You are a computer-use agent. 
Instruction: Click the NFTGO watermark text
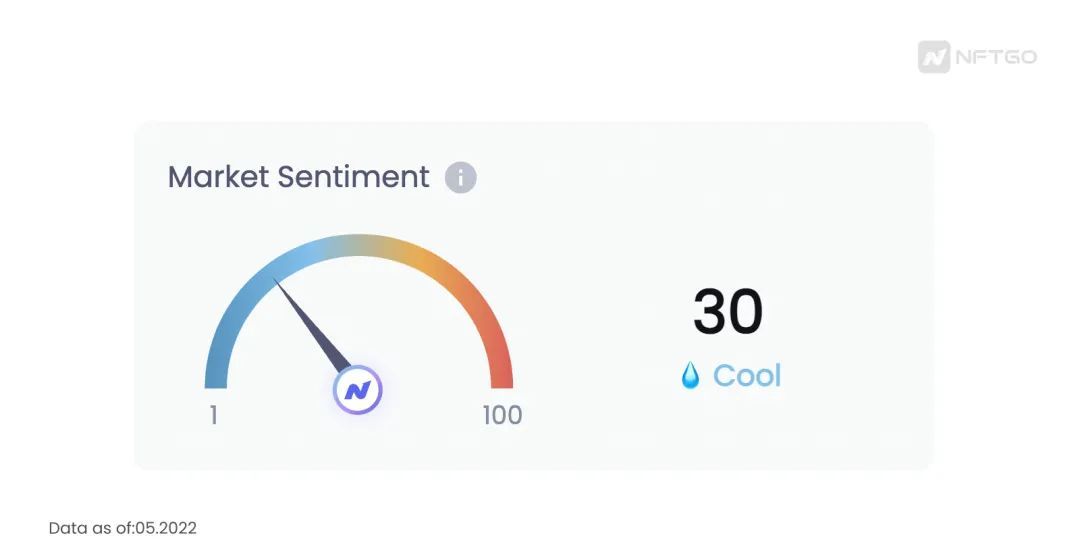point(996,57)
